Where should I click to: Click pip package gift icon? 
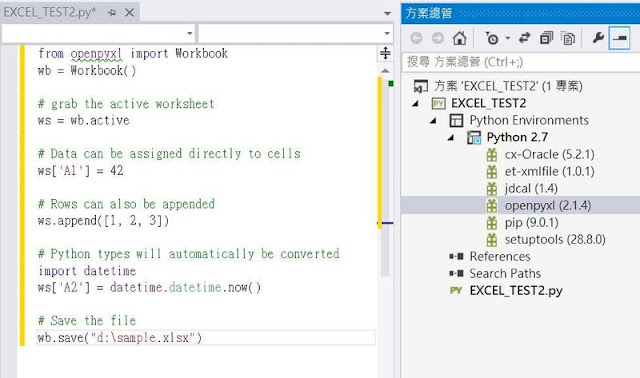492,222
